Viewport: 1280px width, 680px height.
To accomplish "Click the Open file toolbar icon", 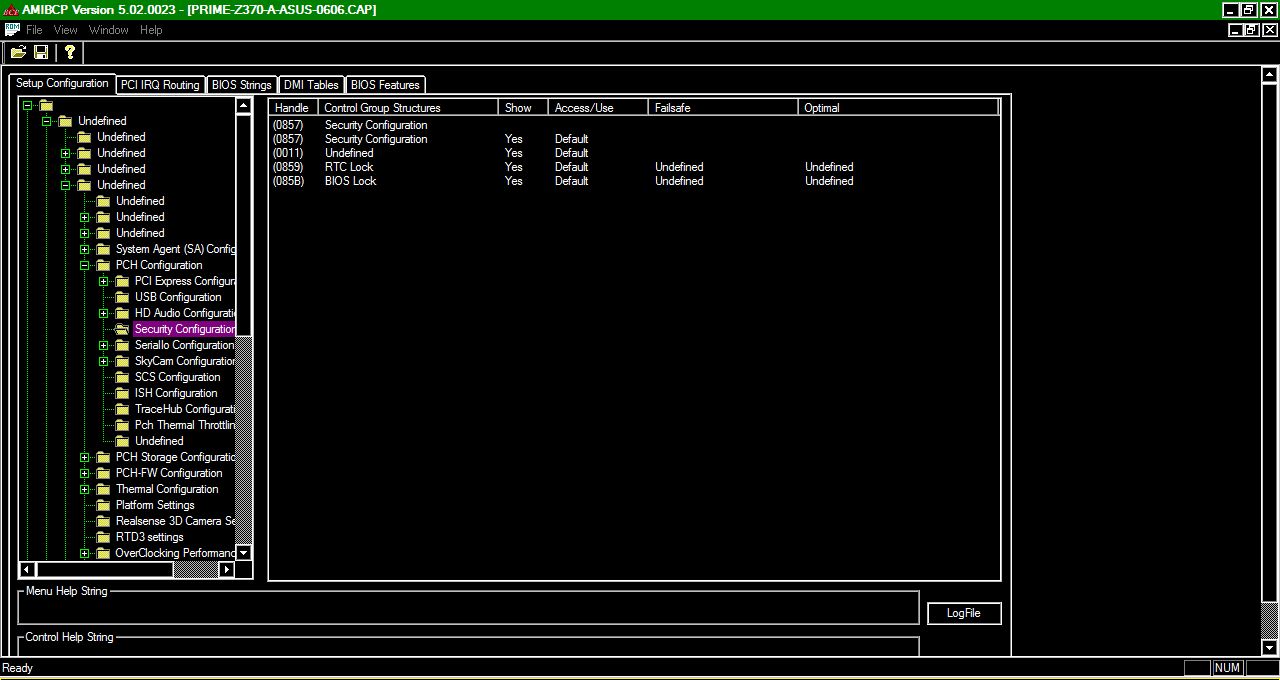I will [x=18, y=52].
